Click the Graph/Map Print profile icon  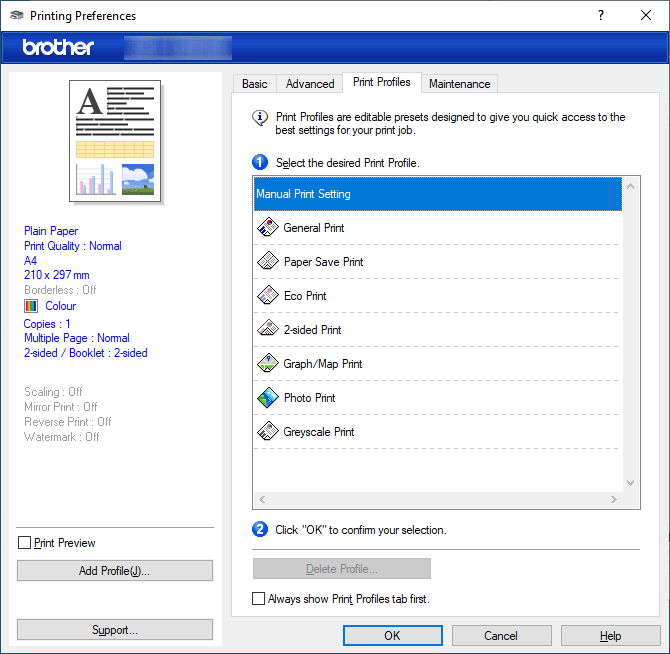[x=267, y=364]
